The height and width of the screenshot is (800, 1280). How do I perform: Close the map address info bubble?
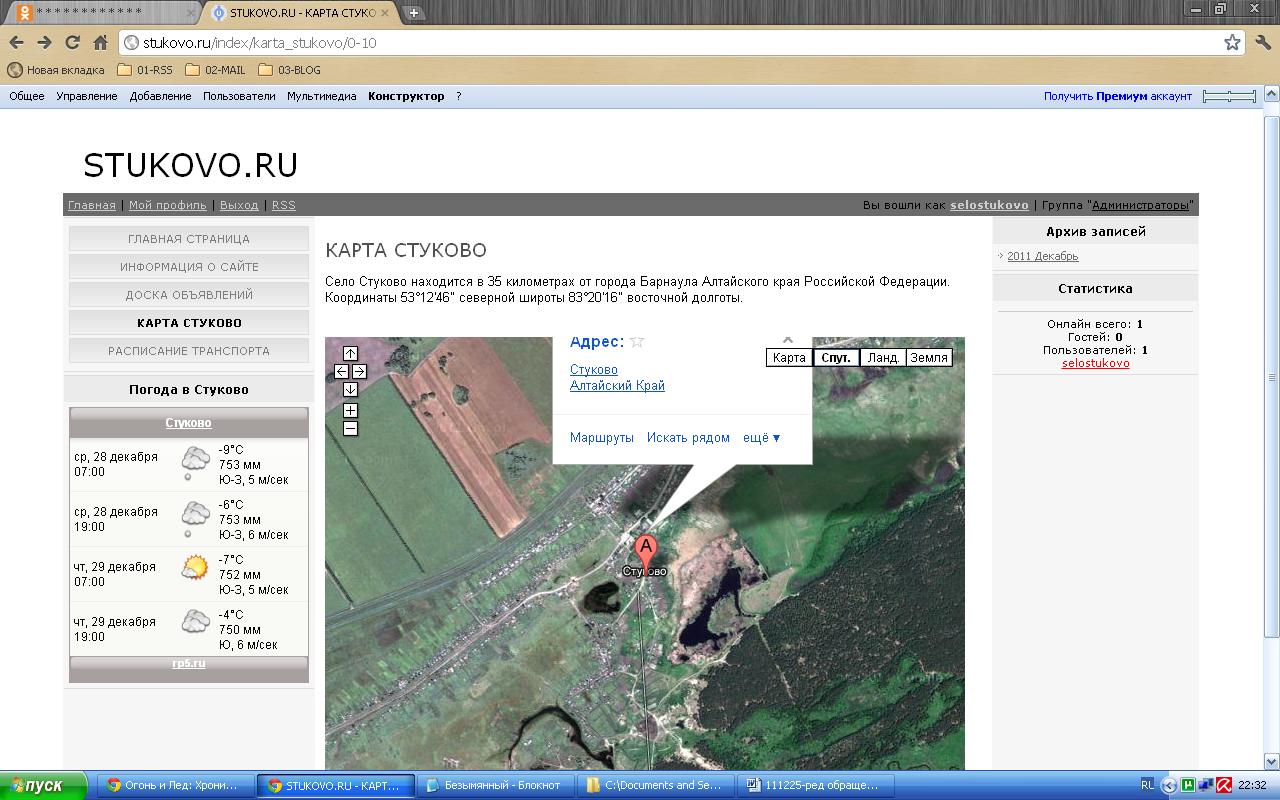pos(788,341)
